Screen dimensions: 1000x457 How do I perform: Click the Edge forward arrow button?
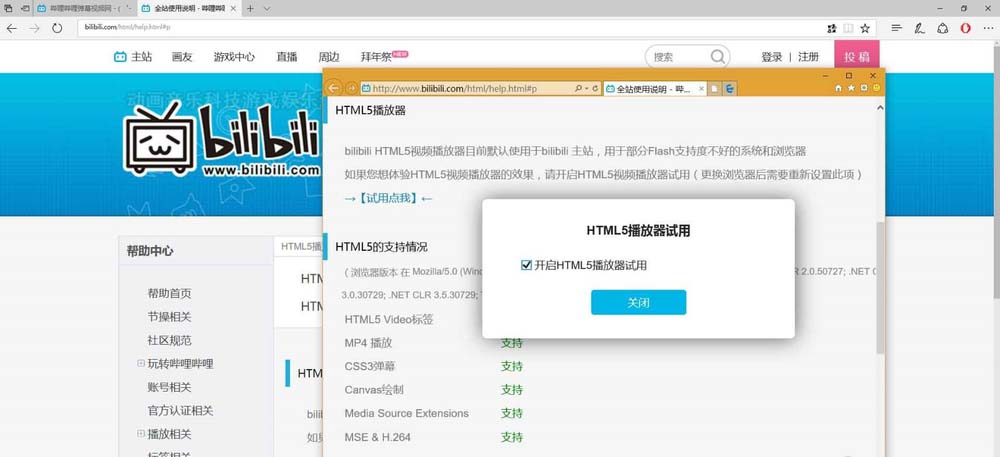pyautogui.click(x=34, y=28)
